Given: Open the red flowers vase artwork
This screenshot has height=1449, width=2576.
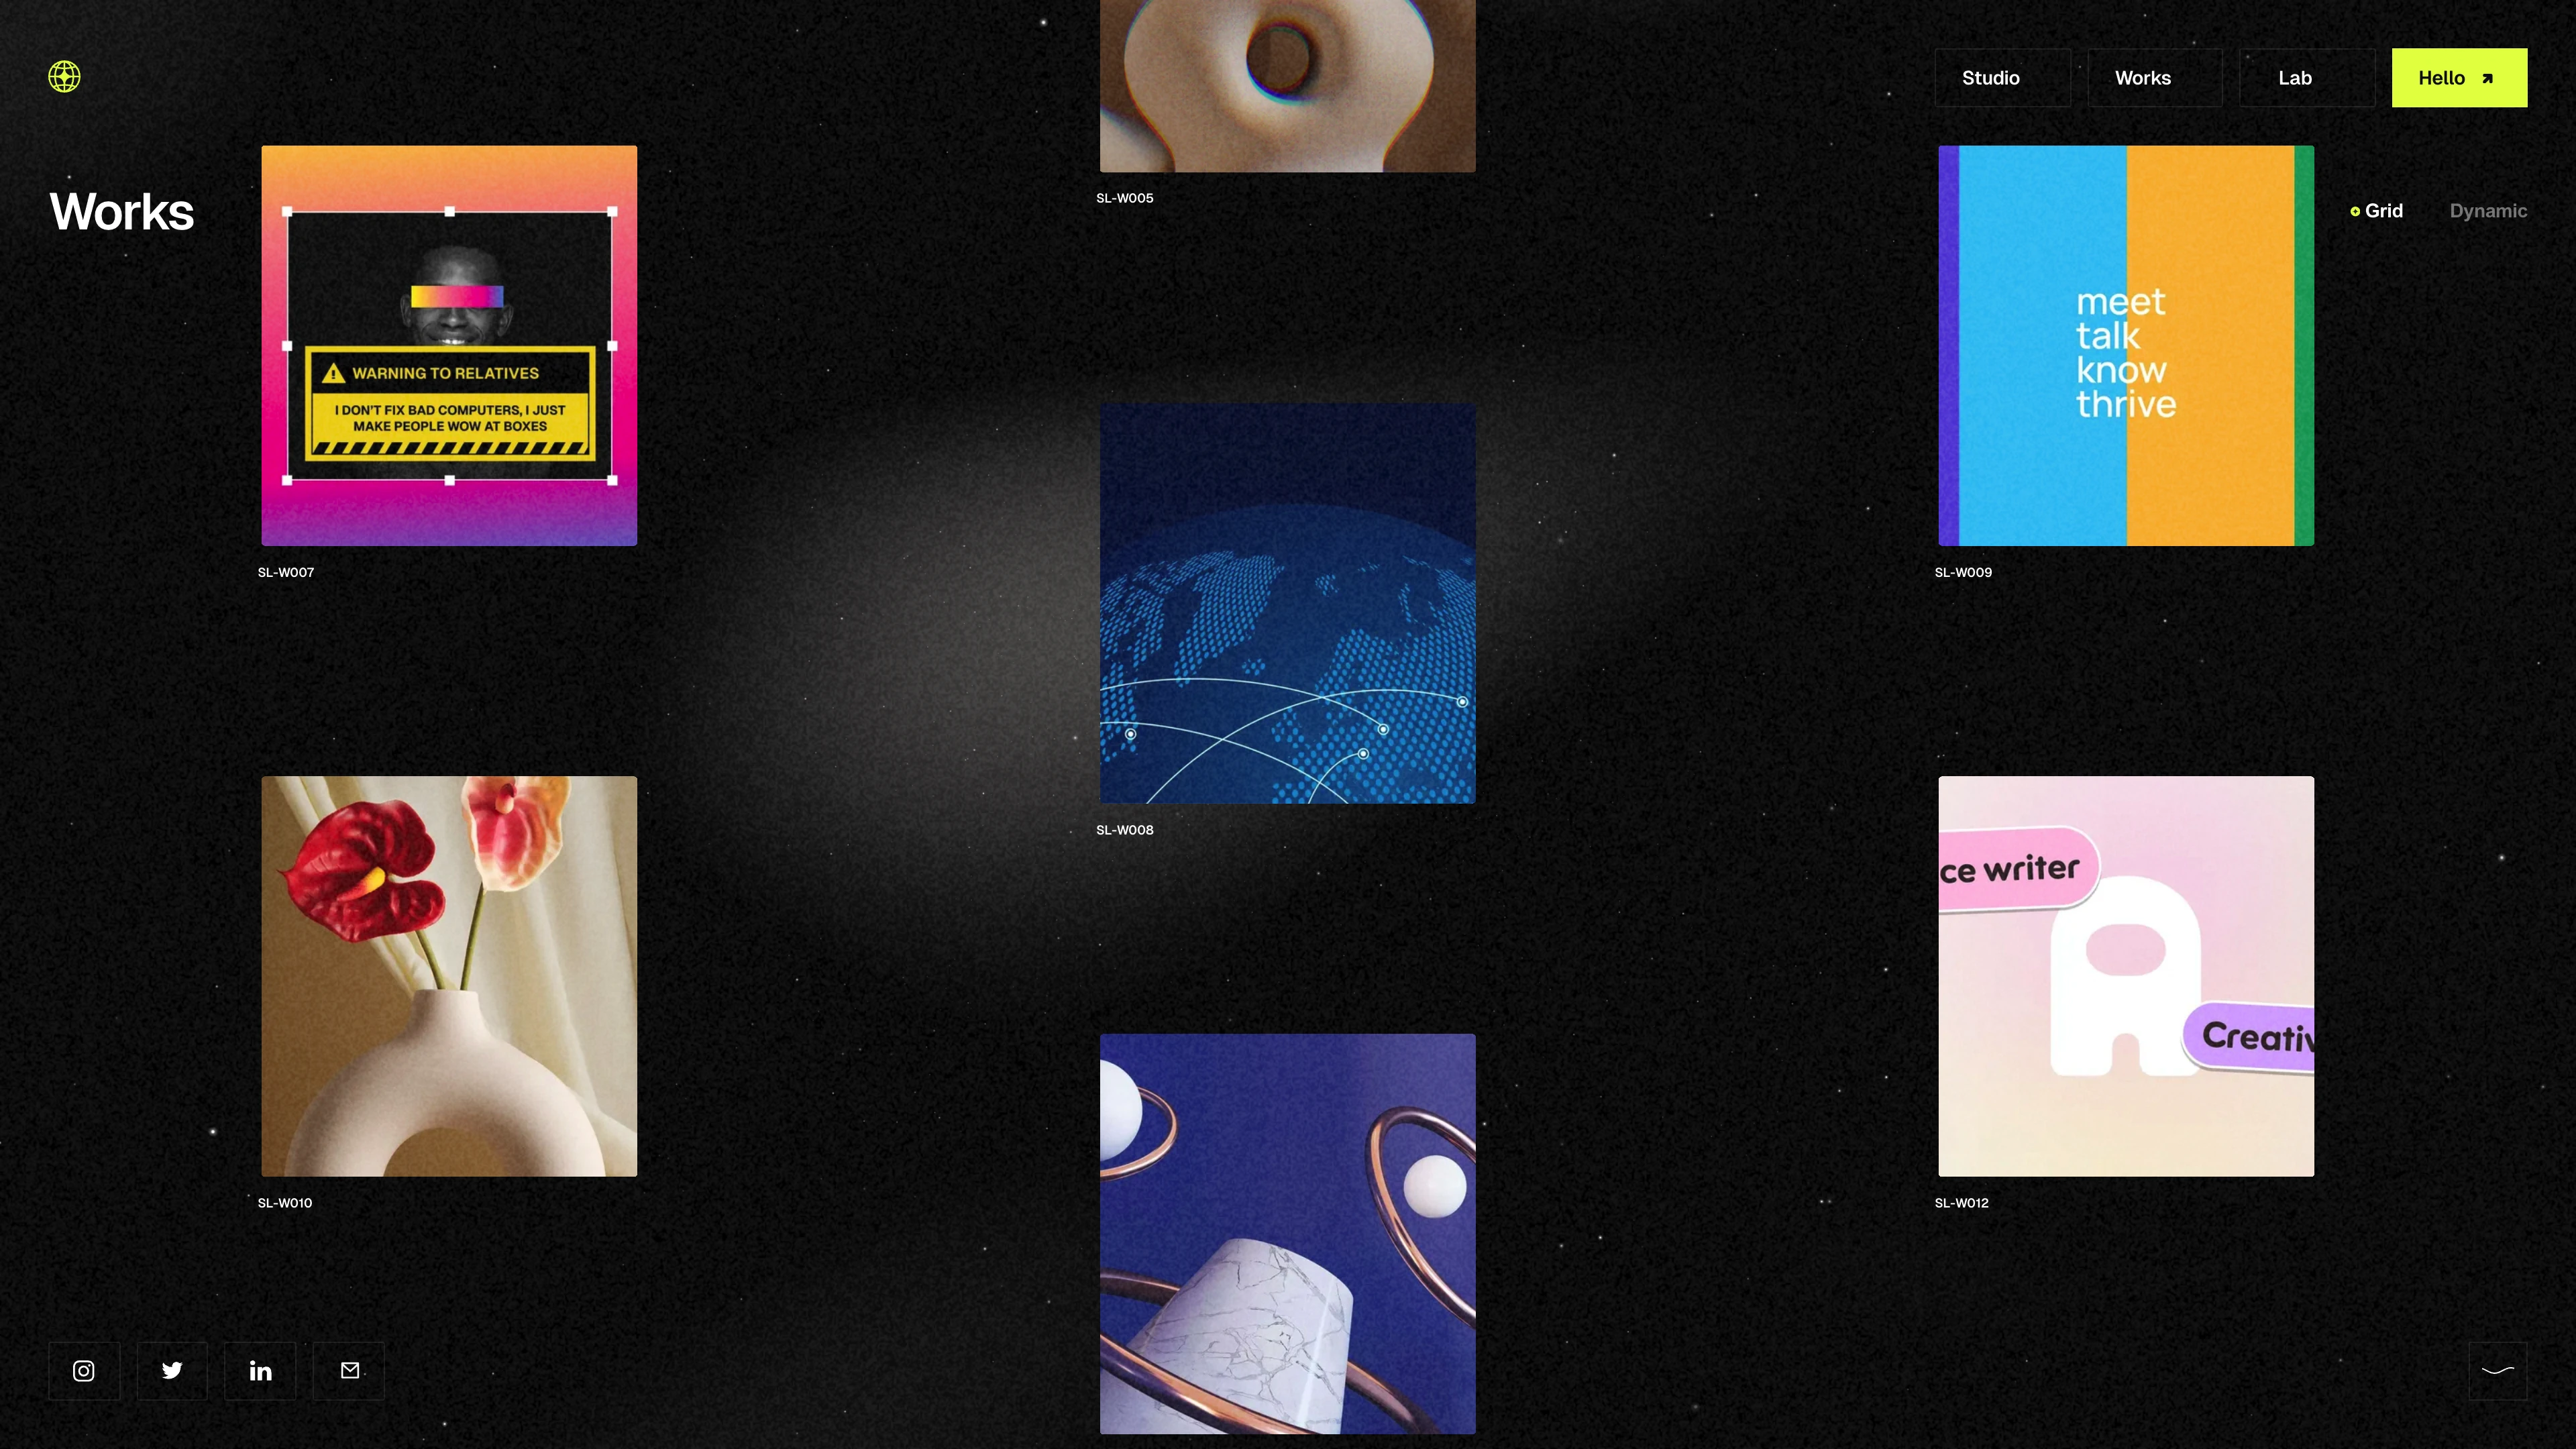Looking at the screenshot, I should [449, 976].
